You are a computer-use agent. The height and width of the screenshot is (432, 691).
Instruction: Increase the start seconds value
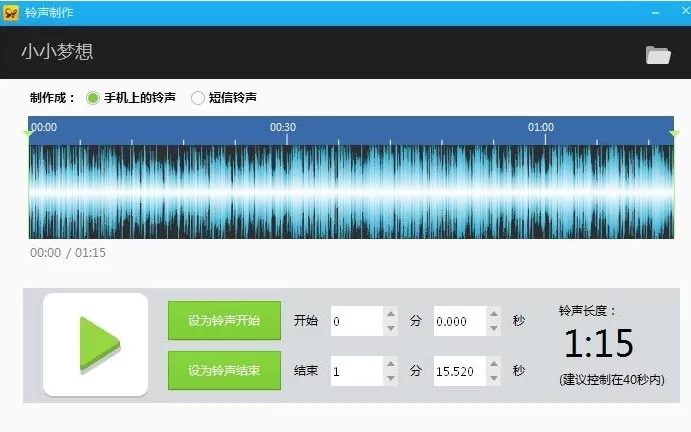point(494,314)
